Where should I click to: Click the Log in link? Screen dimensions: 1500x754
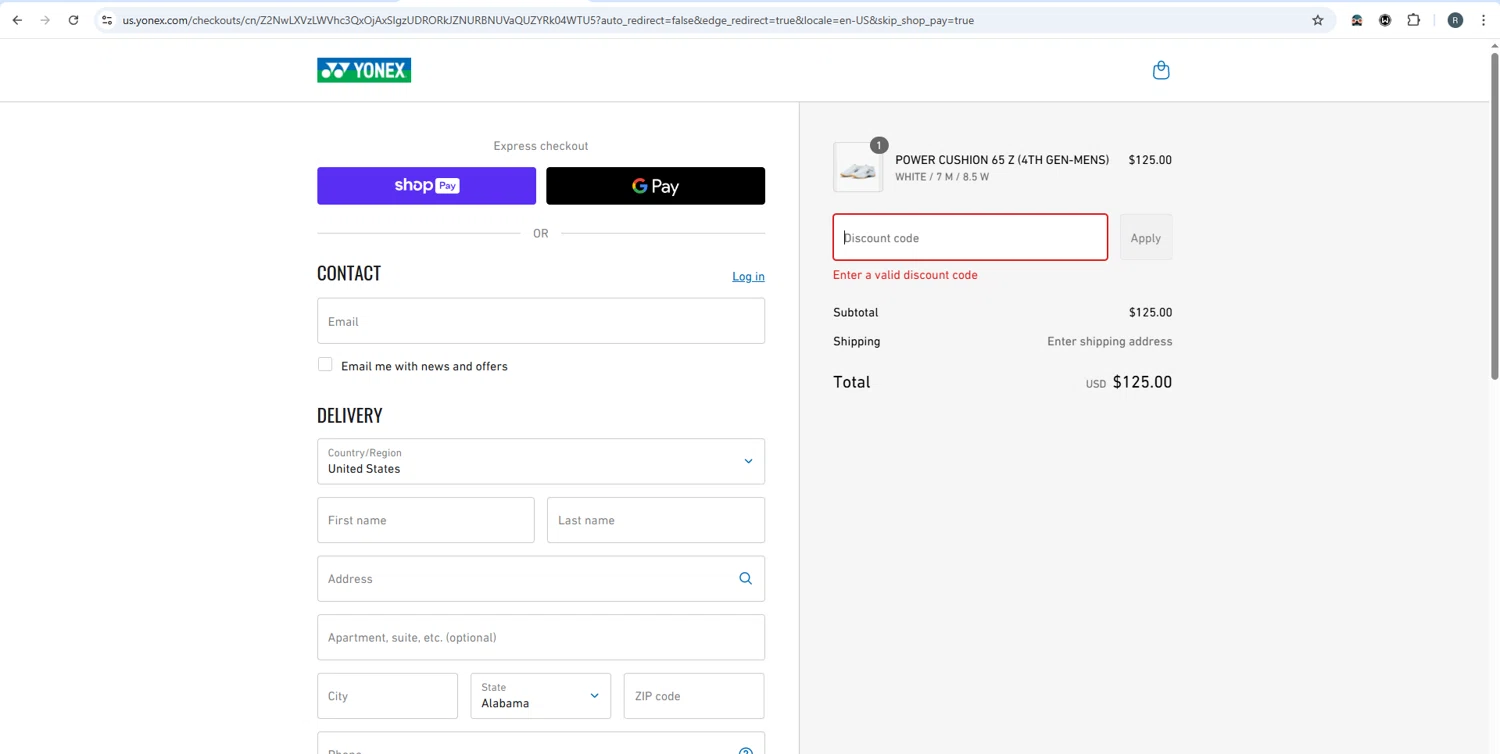point(748,277)
